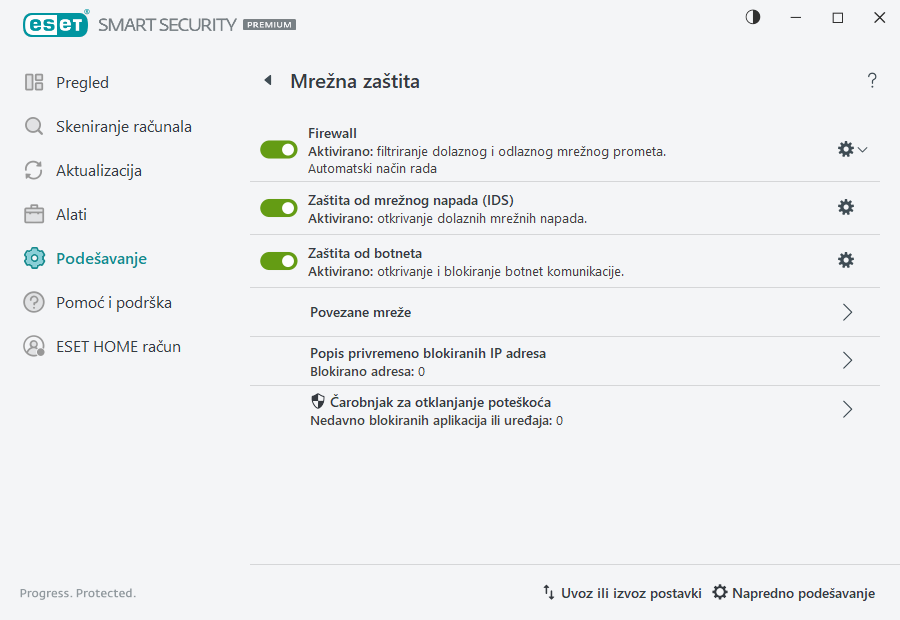Select the Pomoć i podrška question icon
The height and width of the screenshot is (620, 900).
point(33,302)
